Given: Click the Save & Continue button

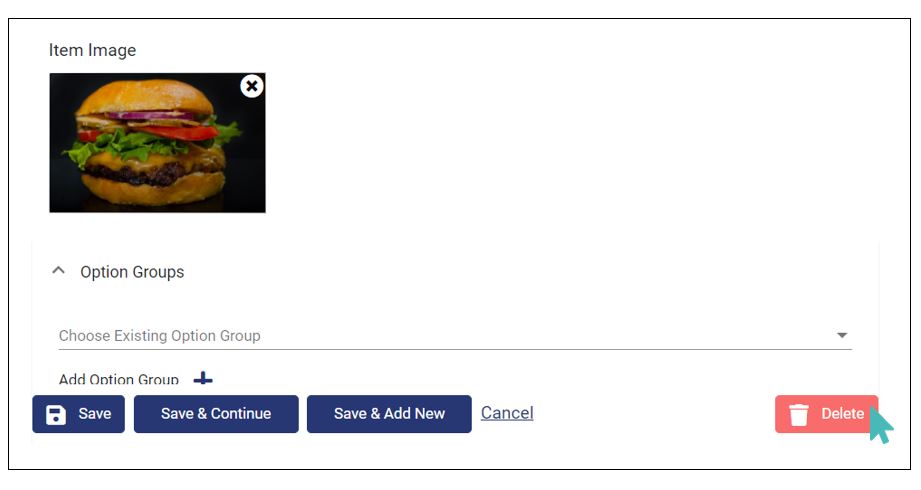Looking at the screenshot, I should point(216,414).
